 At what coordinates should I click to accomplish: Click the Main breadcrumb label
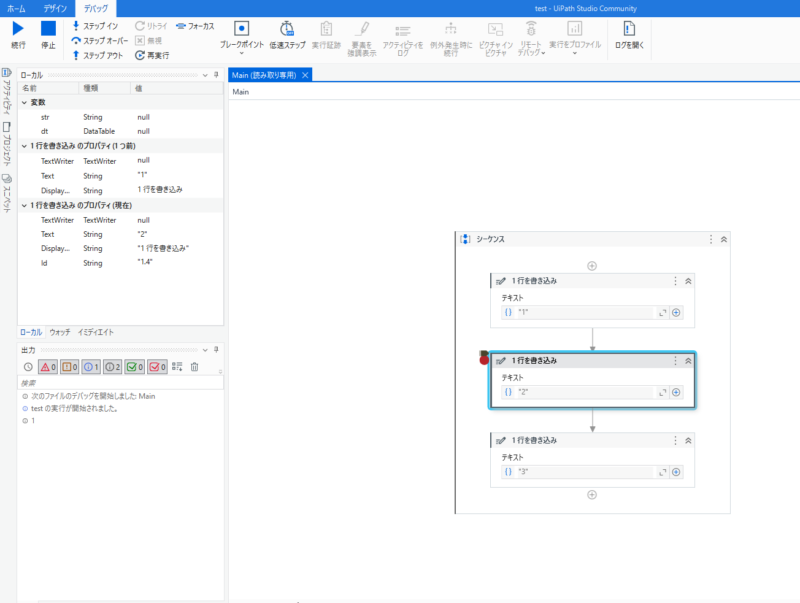[240, 92]
